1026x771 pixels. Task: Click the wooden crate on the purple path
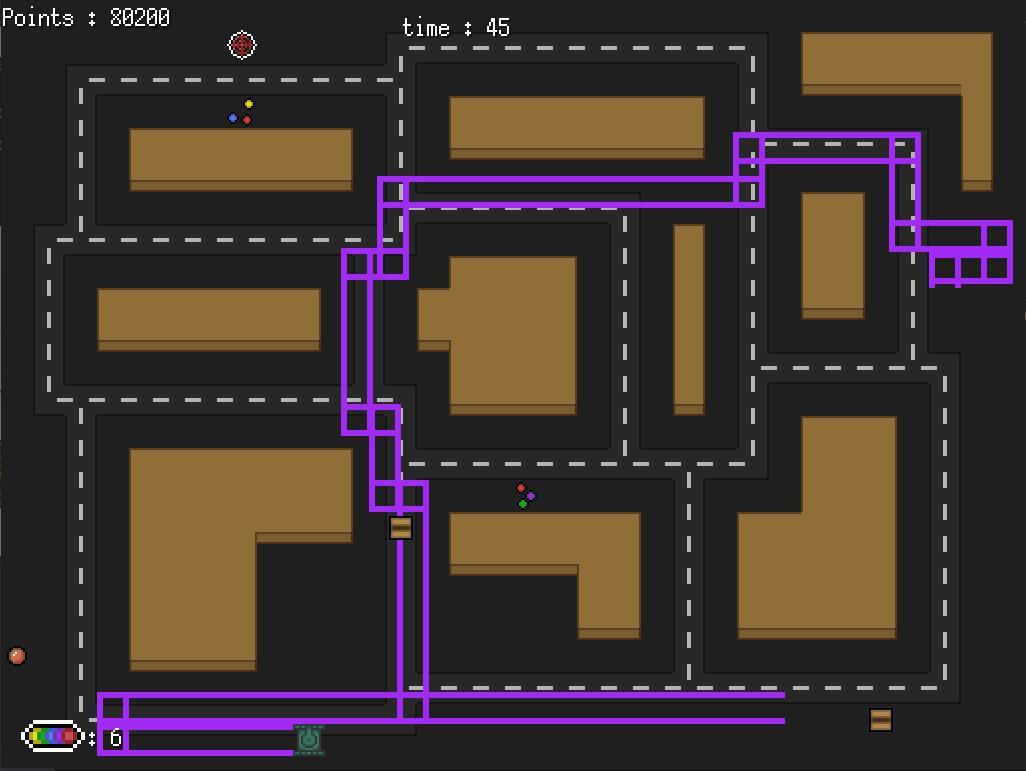(x=401, y=528)
